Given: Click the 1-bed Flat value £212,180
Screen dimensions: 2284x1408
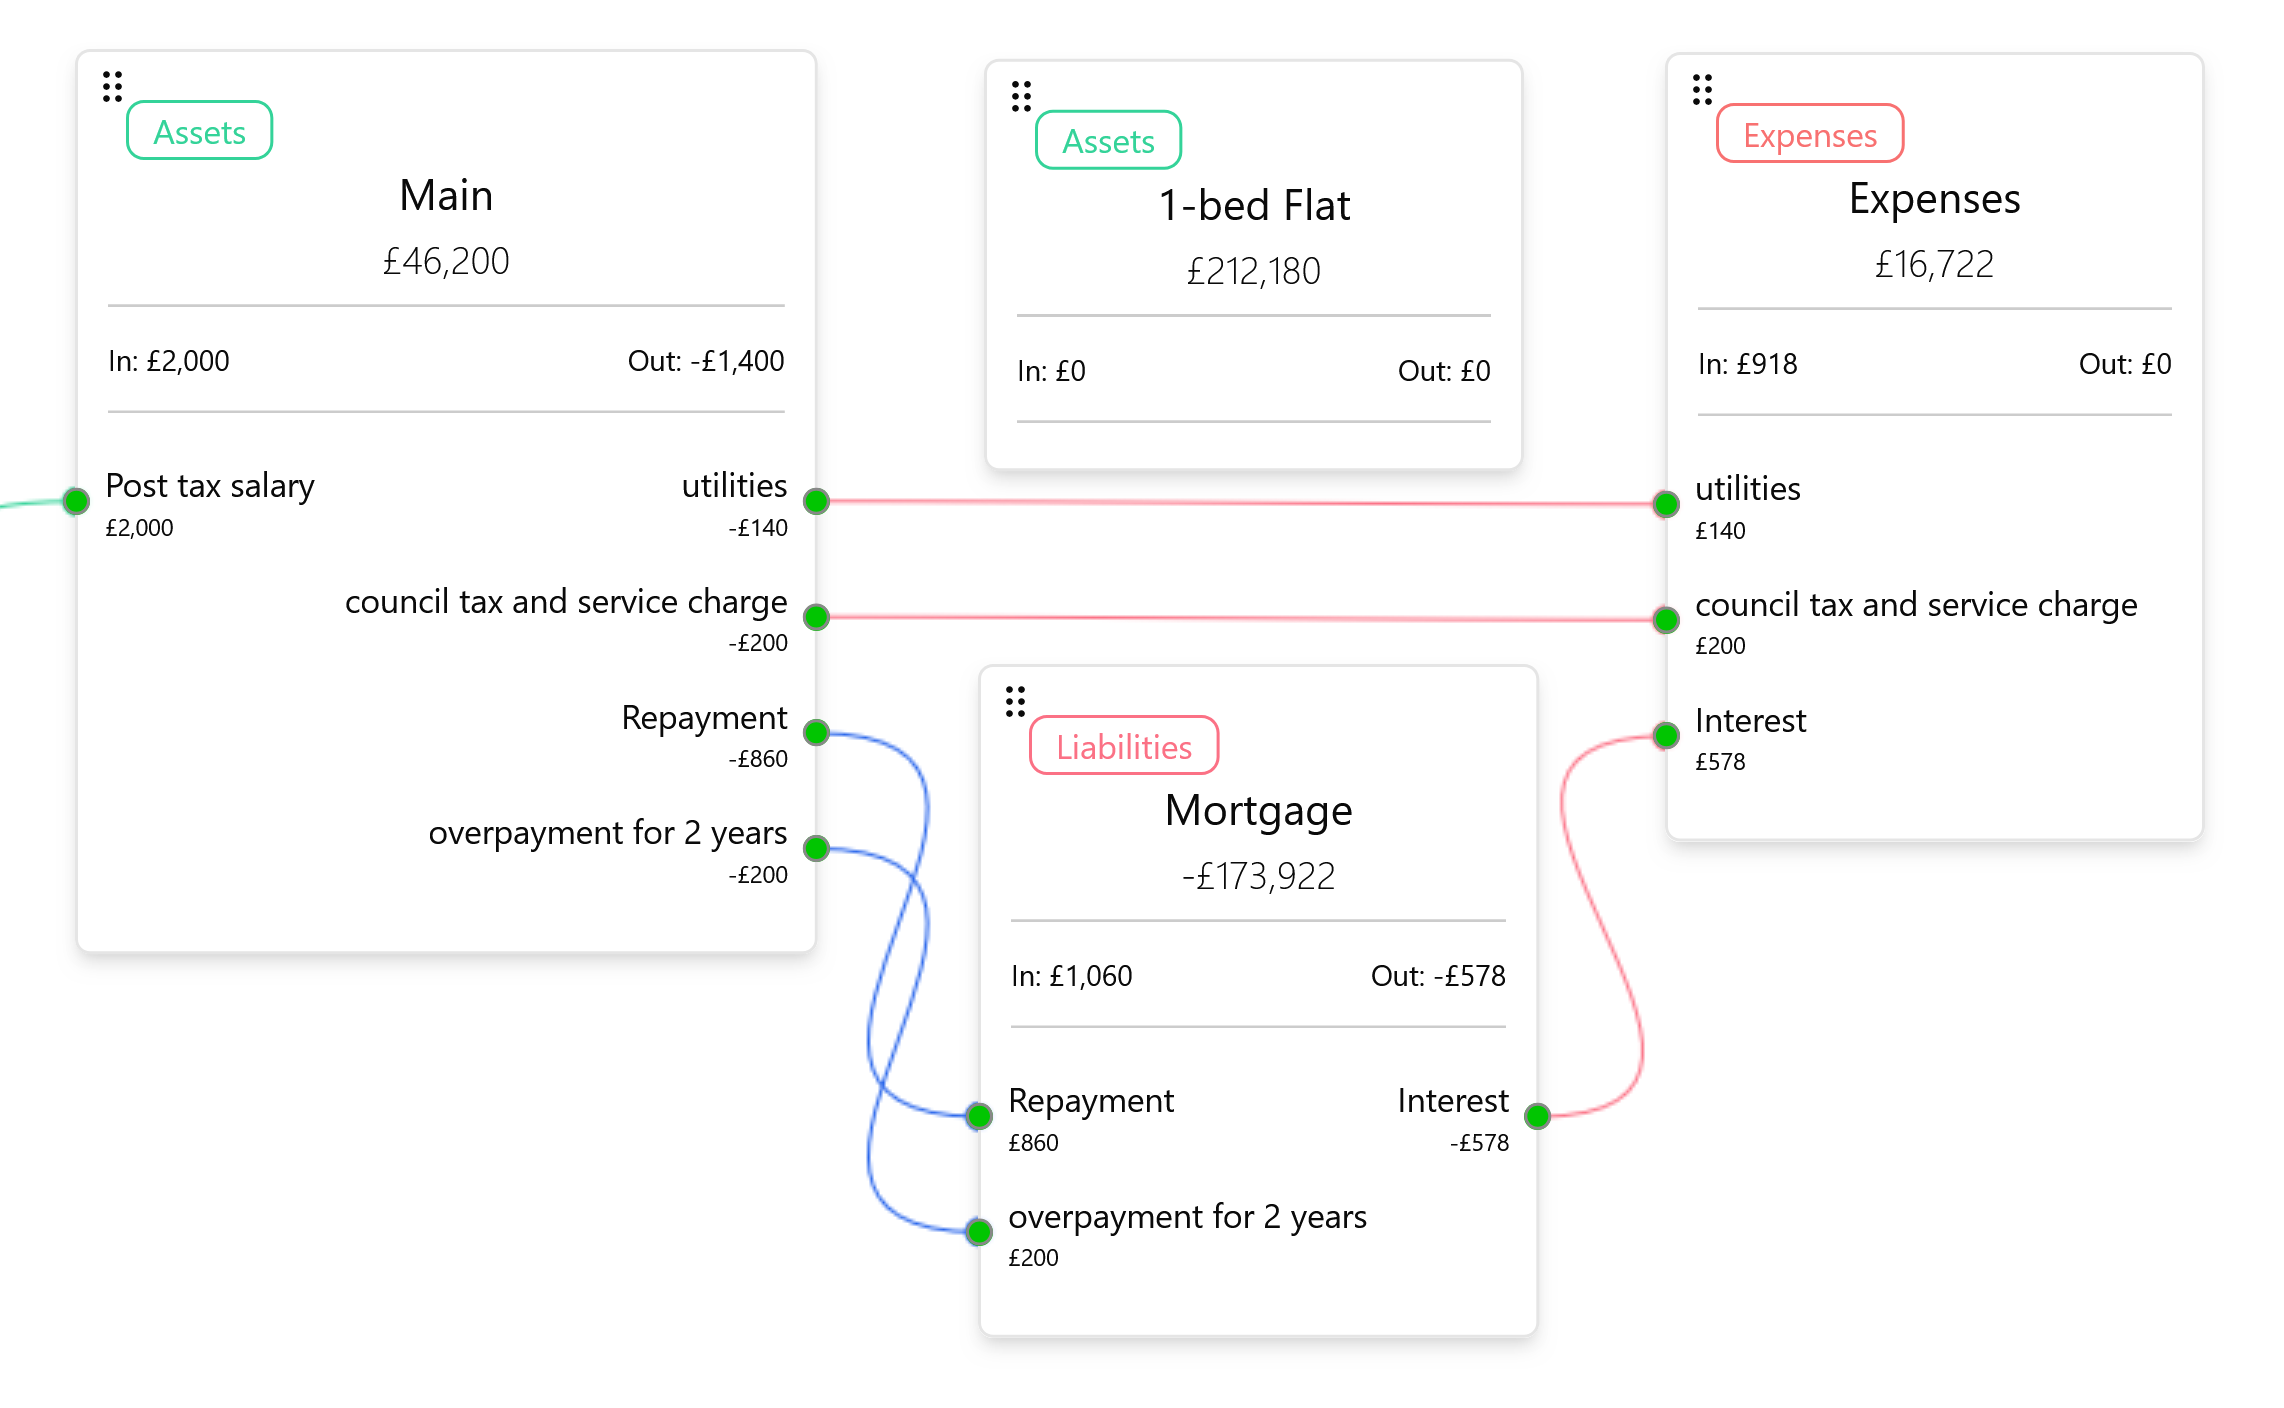Looking at the screenshot, I should (x=1253, y=271).
